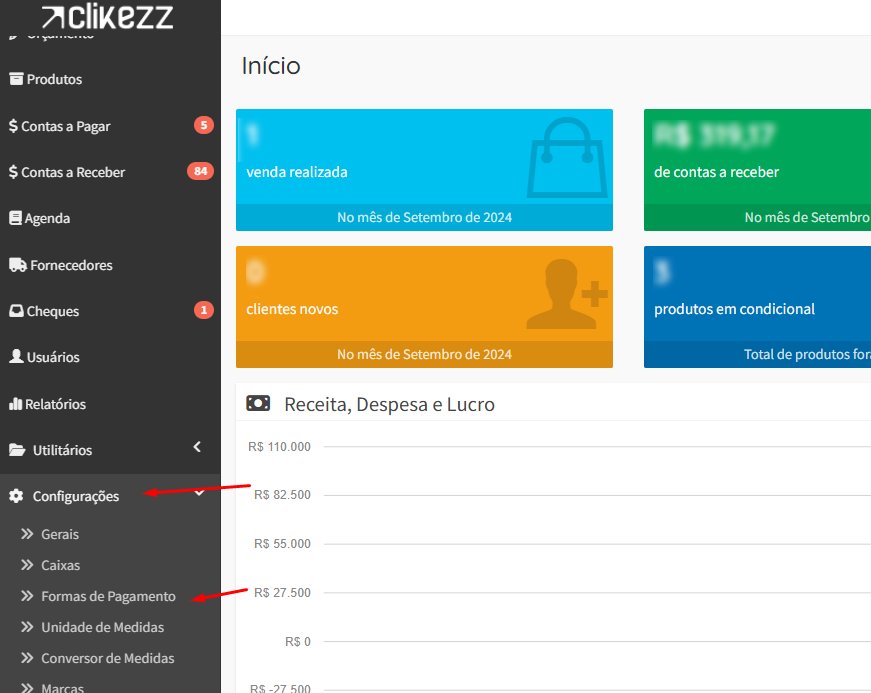This screenshot has height=693, width=871.
Task: Select Caixas under Configurações
Action: [x=60, y=566]
